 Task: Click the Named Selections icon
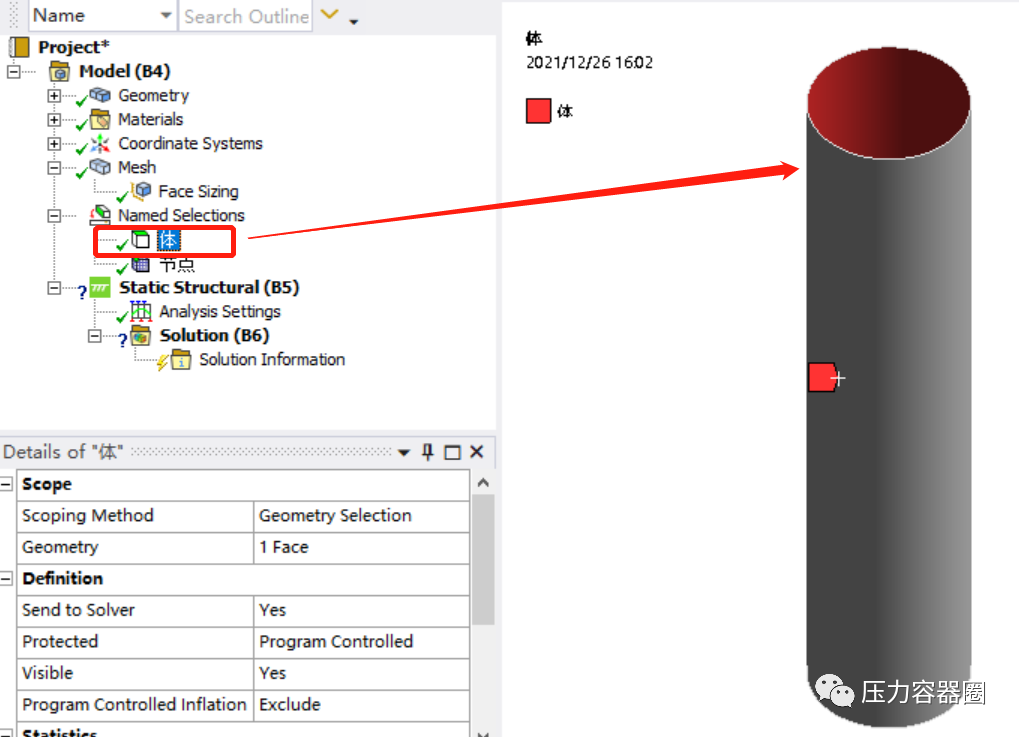[x=100, y=215]
